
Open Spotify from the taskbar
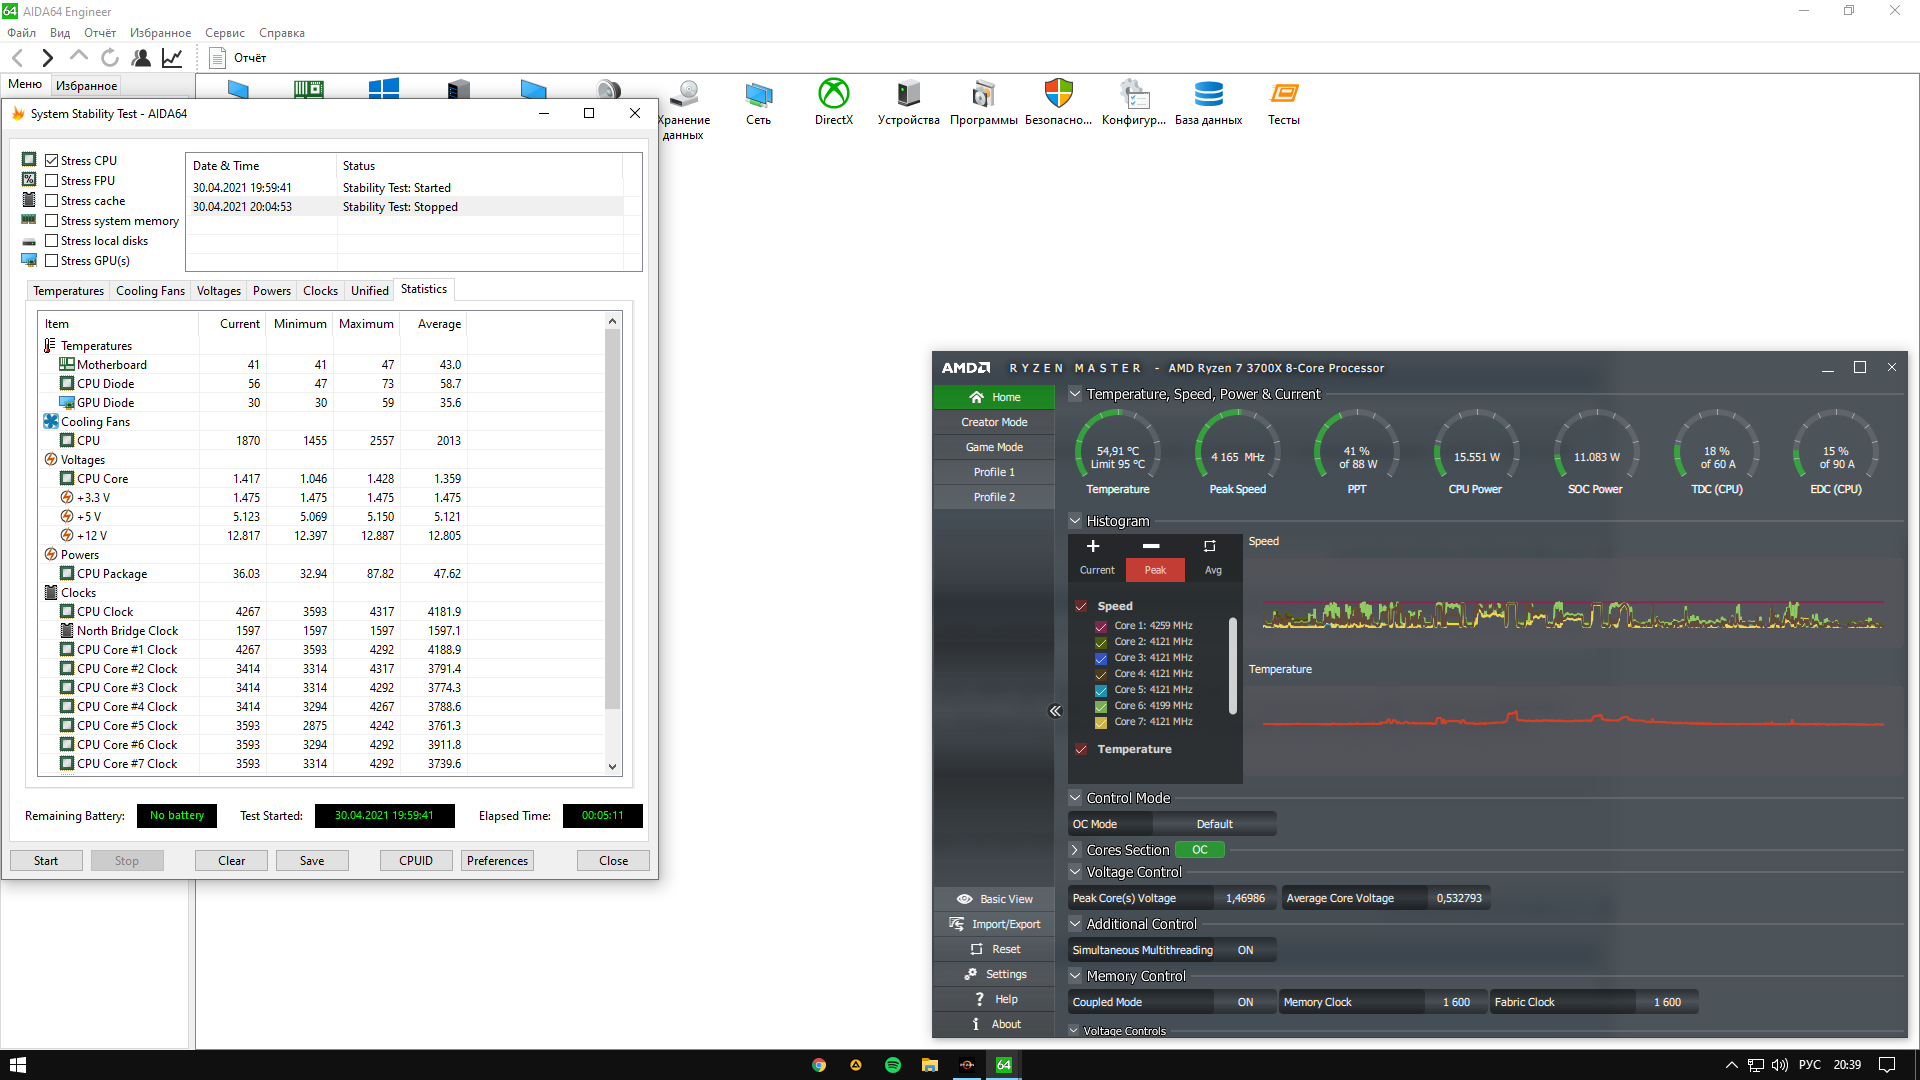point(893,1065)
